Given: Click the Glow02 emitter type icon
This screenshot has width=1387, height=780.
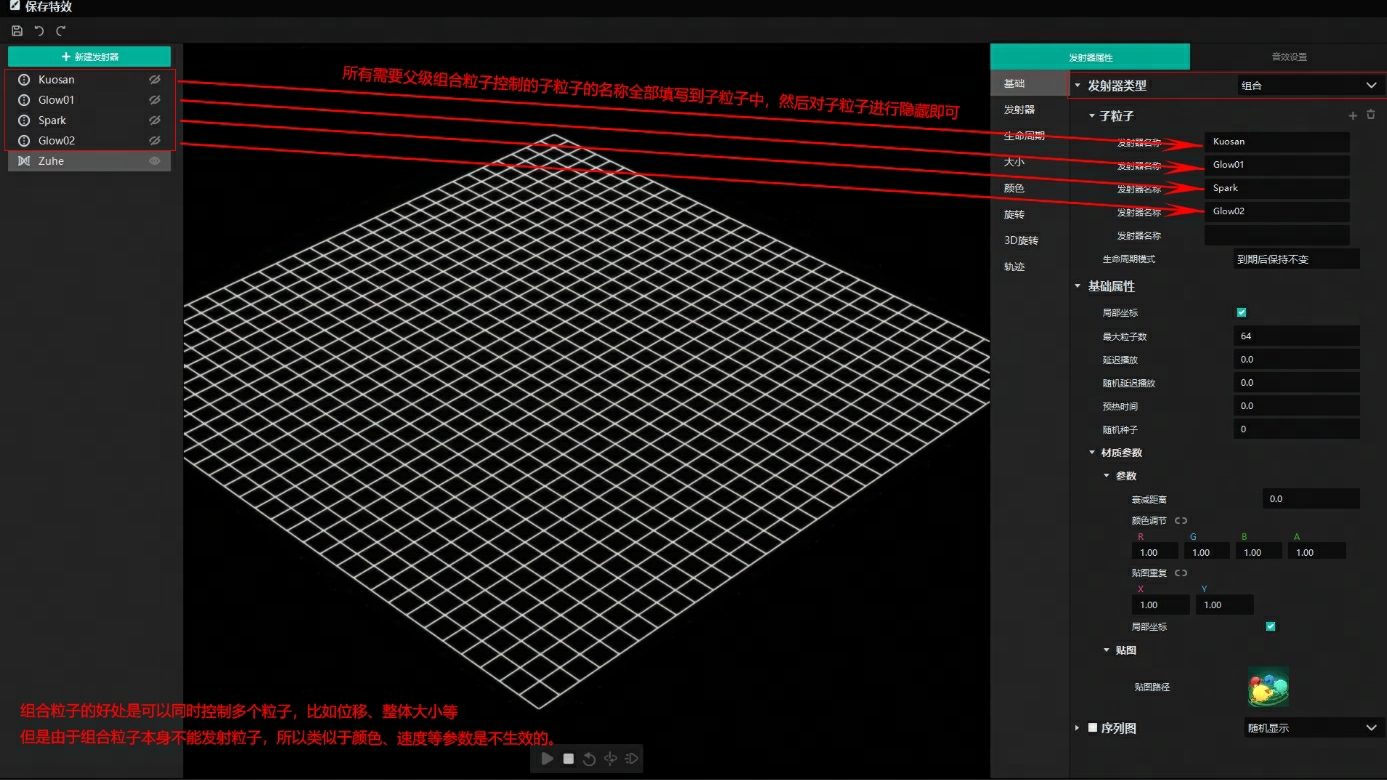Looking at the screenshot, I should 24,141.
